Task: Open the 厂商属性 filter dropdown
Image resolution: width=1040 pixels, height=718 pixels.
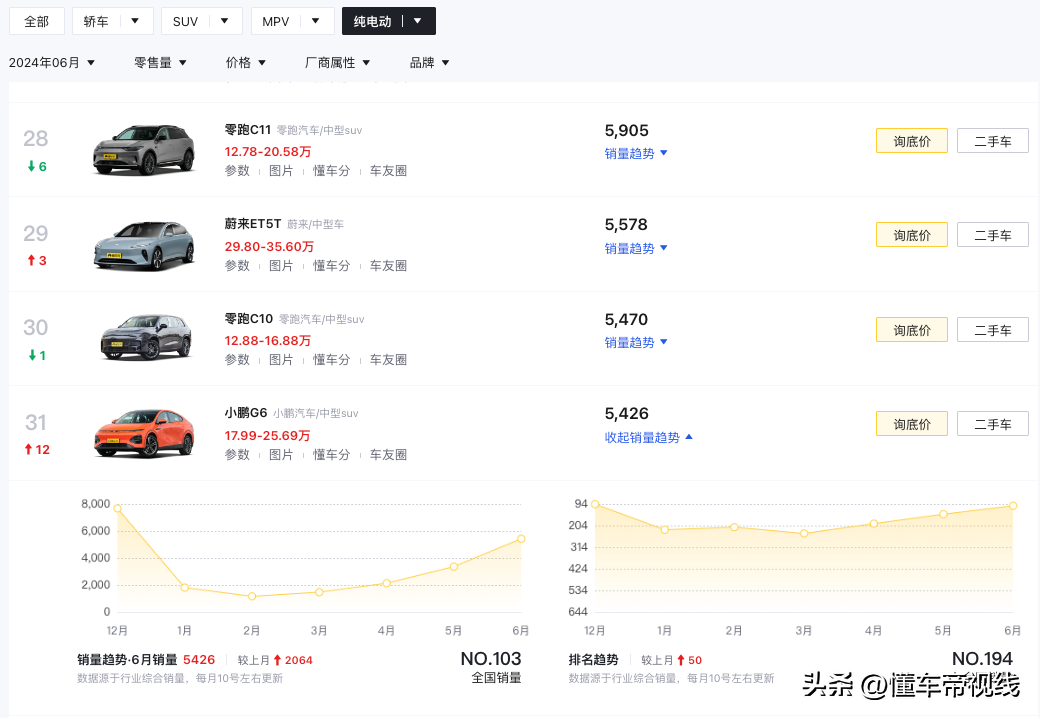Action: coord(337,62)
